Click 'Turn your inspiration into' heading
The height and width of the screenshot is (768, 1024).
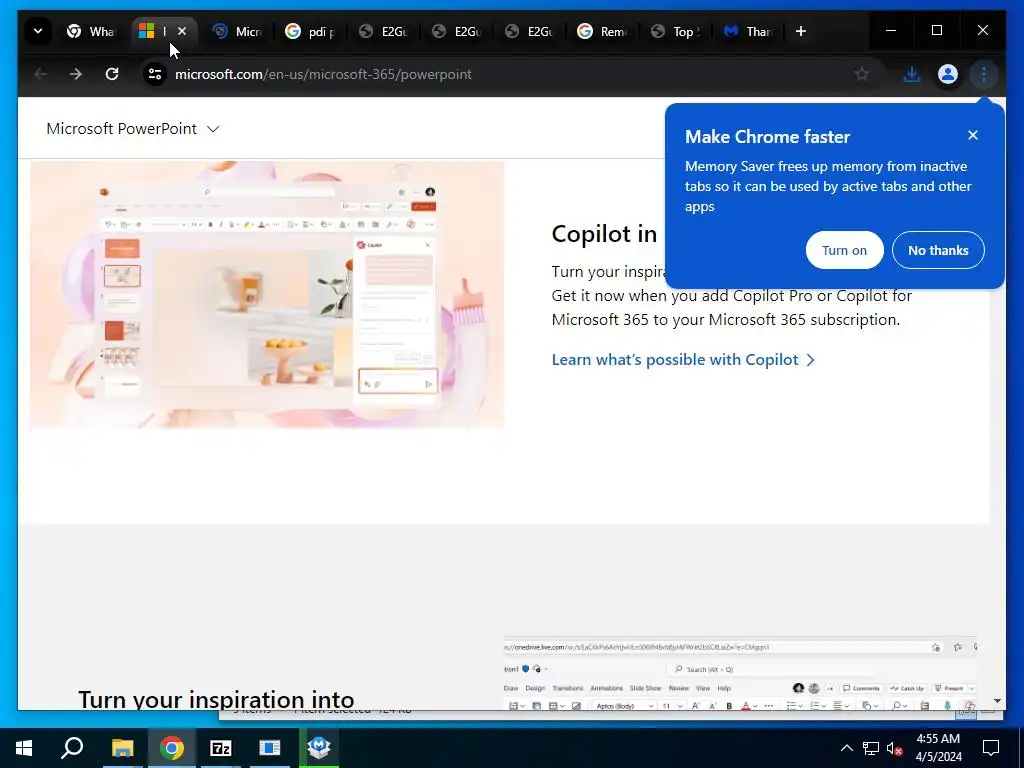(x=216, y=699)
